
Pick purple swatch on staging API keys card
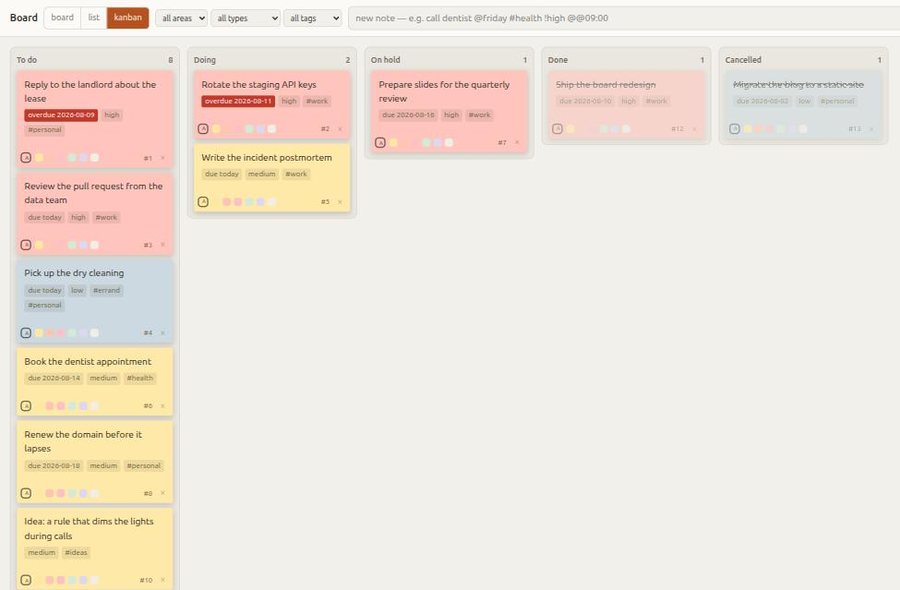click(x=261, y=129)
